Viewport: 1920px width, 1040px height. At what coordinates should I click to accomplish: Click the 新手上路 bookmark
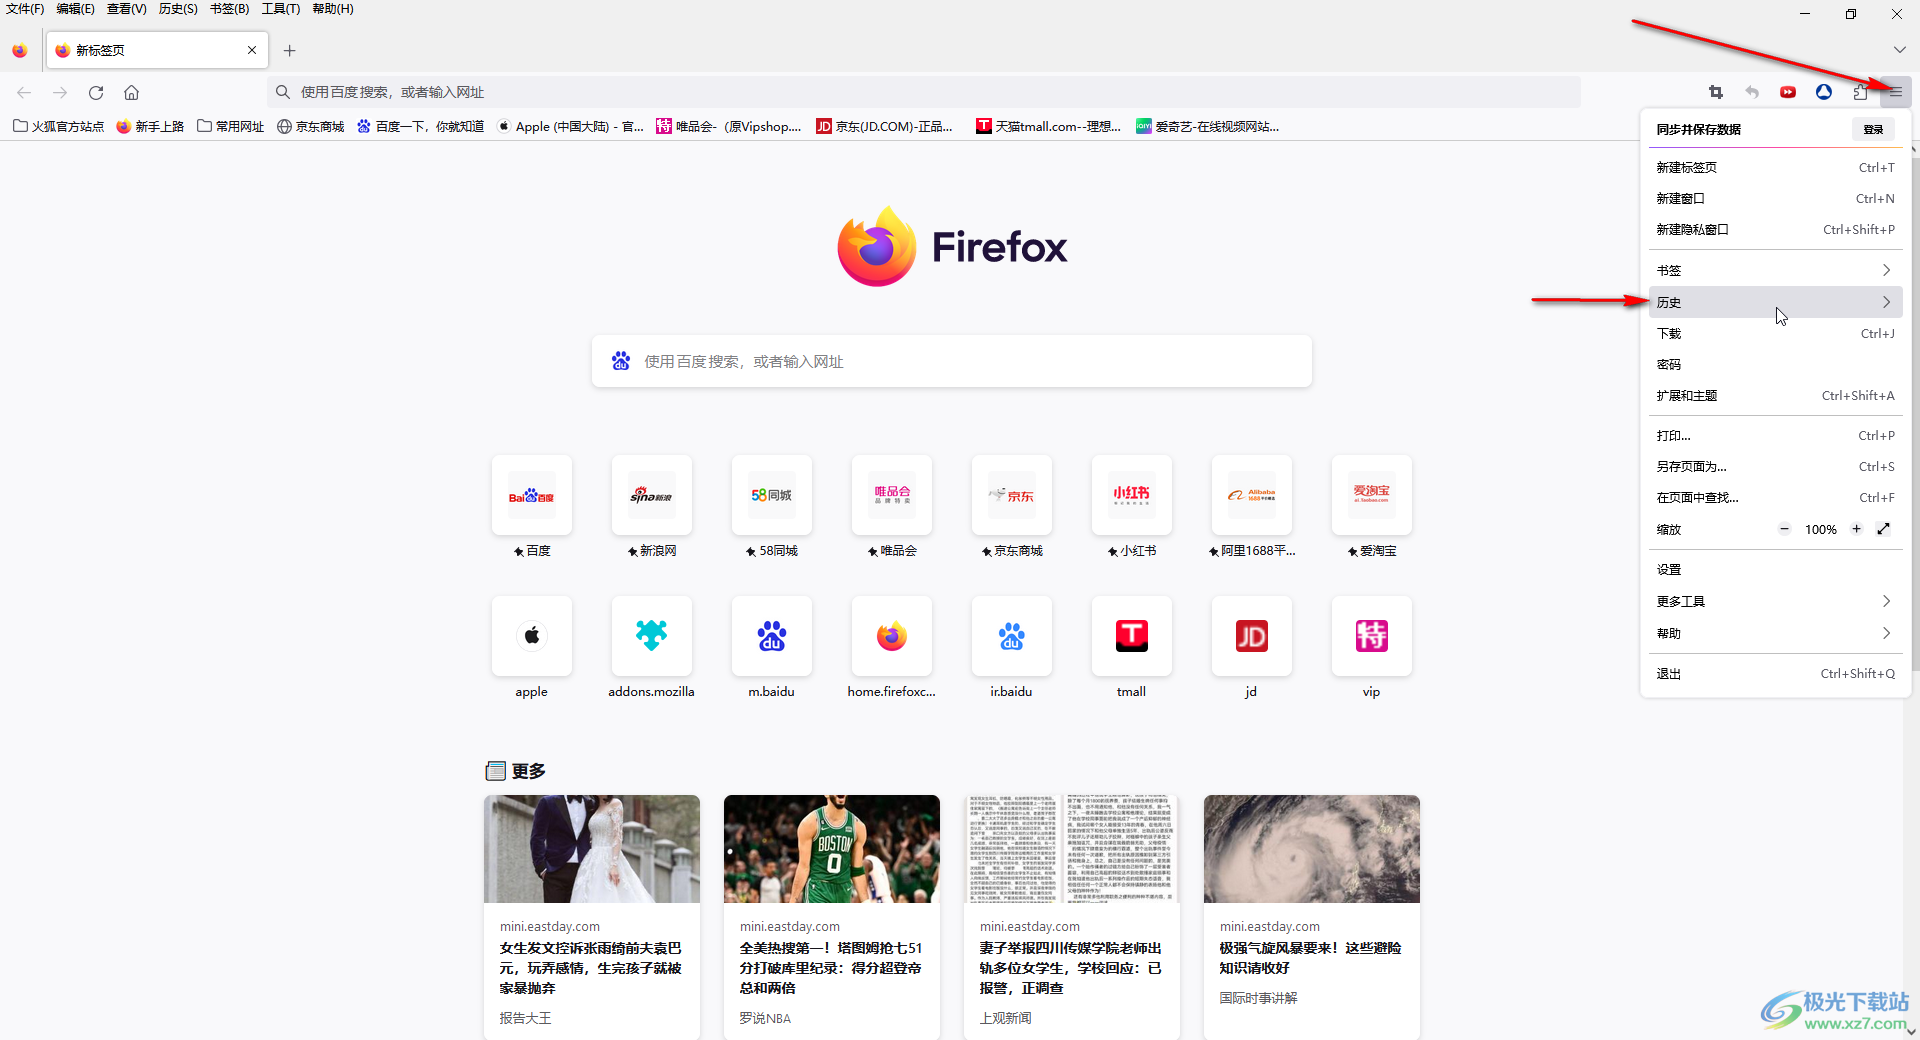(150, 126)
